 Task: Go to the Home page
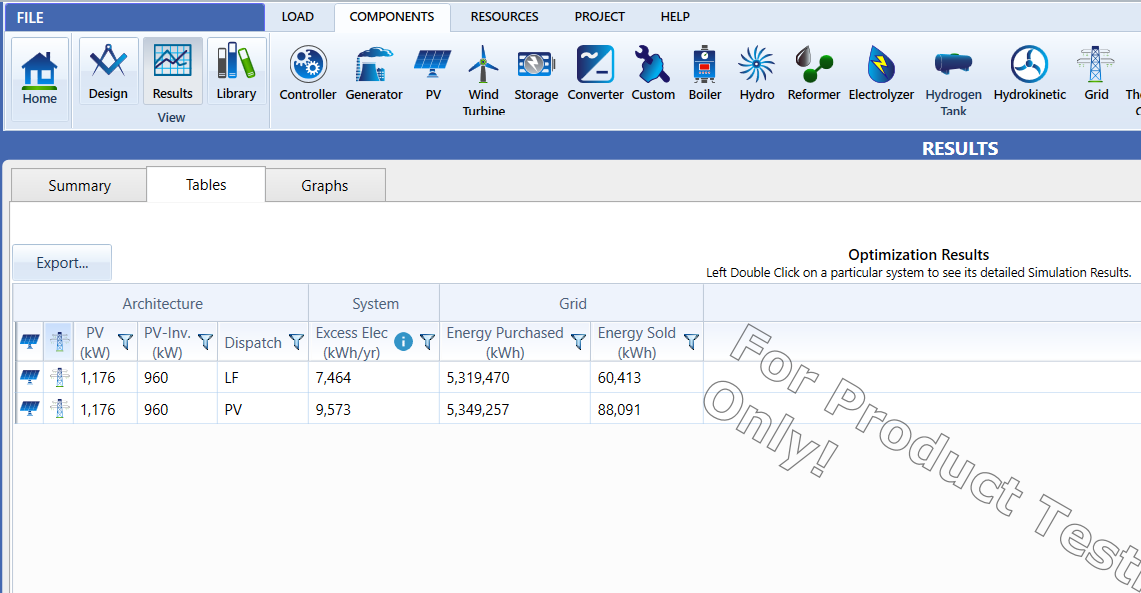40,80
